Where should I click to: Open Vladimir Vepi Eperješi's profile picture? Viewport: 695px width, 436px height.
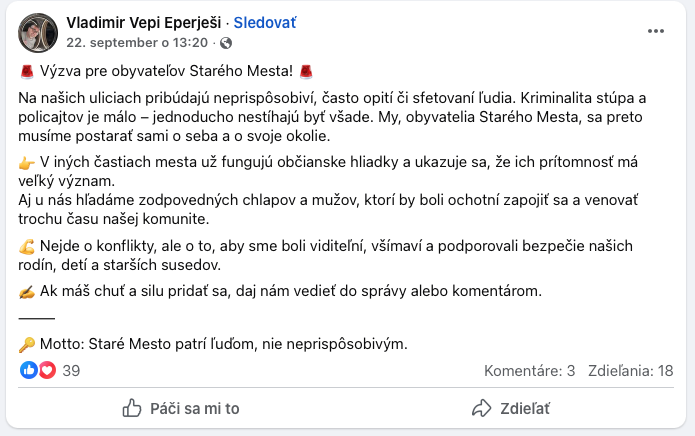pyautogui.click(x=37, y=32)
